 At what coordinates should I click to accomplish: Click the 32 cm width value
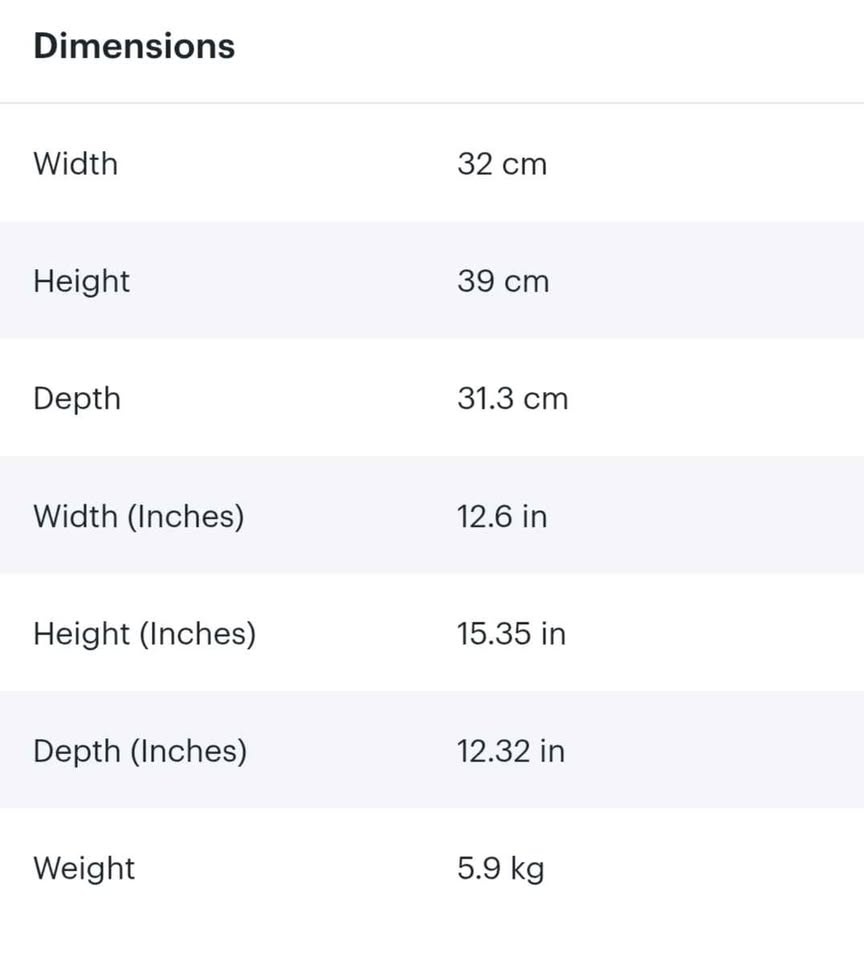point(502,163)
